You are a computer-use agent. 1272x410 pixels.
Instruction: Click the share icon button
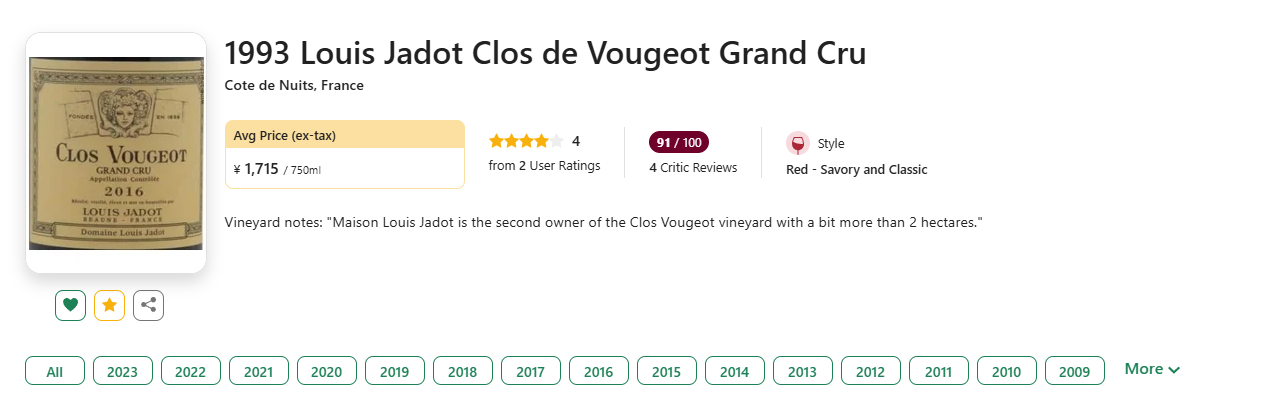click(x=148, y=306)
